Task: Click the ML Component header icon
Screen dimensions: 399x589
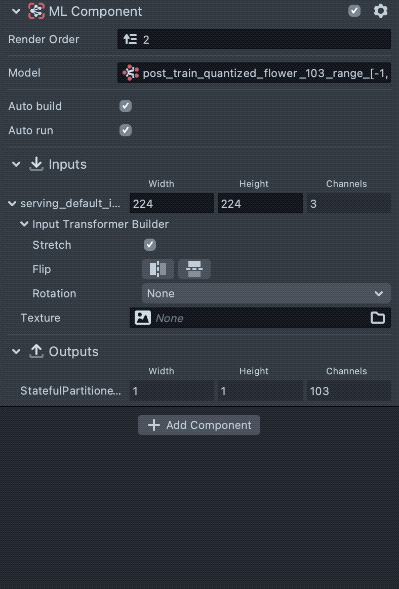Action: click(36, 11)
